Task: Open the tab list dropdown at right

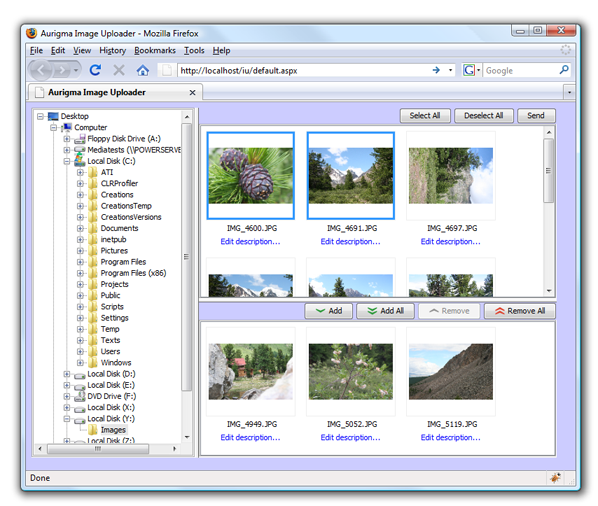Action: click(x=569, y=92)
